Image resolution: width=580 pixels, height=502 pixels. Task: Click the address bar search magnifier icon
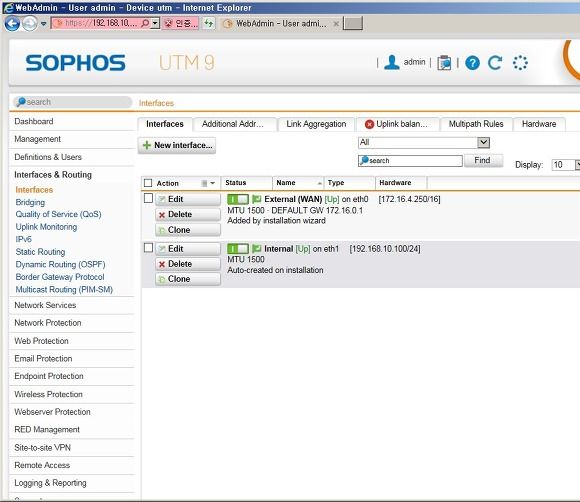pos(145,23)
